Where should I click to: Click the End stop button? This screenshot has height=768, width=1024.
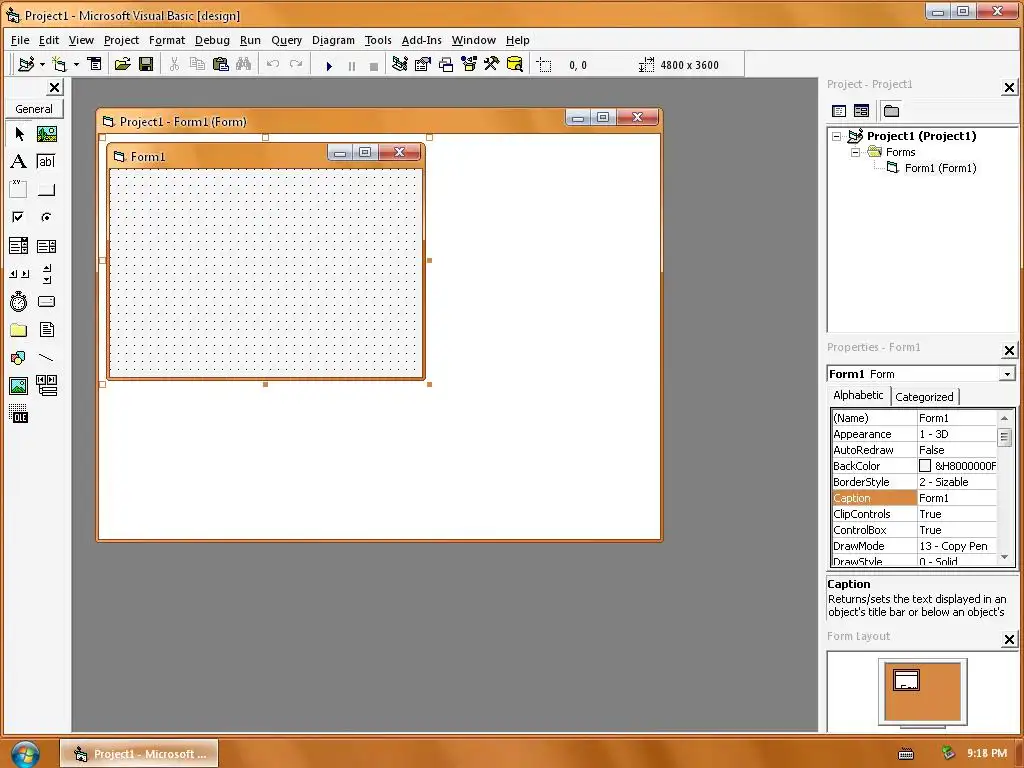click(x=374, y=66)
